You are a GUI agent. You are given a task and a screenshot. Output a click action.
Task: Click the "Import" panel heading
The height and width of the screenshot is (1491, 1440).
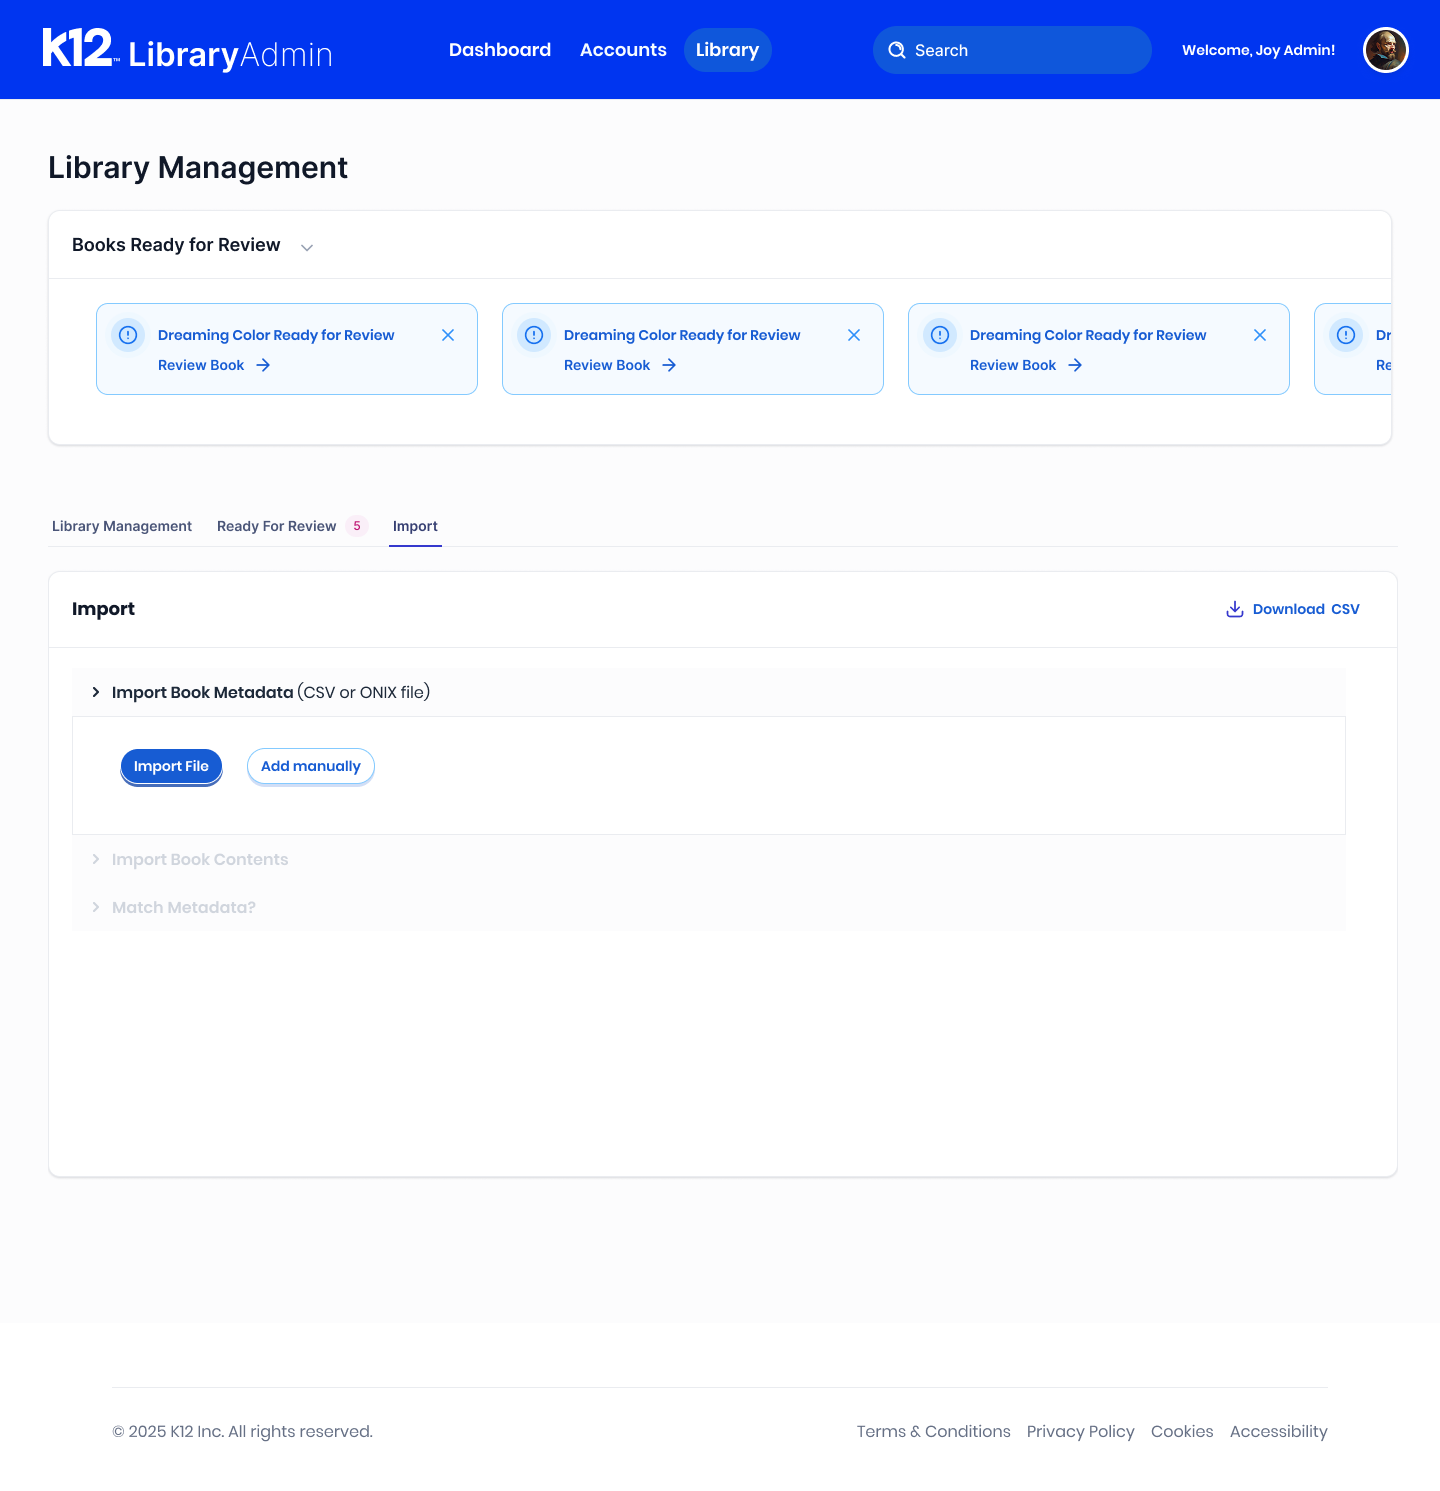click(x=103, y=609)
